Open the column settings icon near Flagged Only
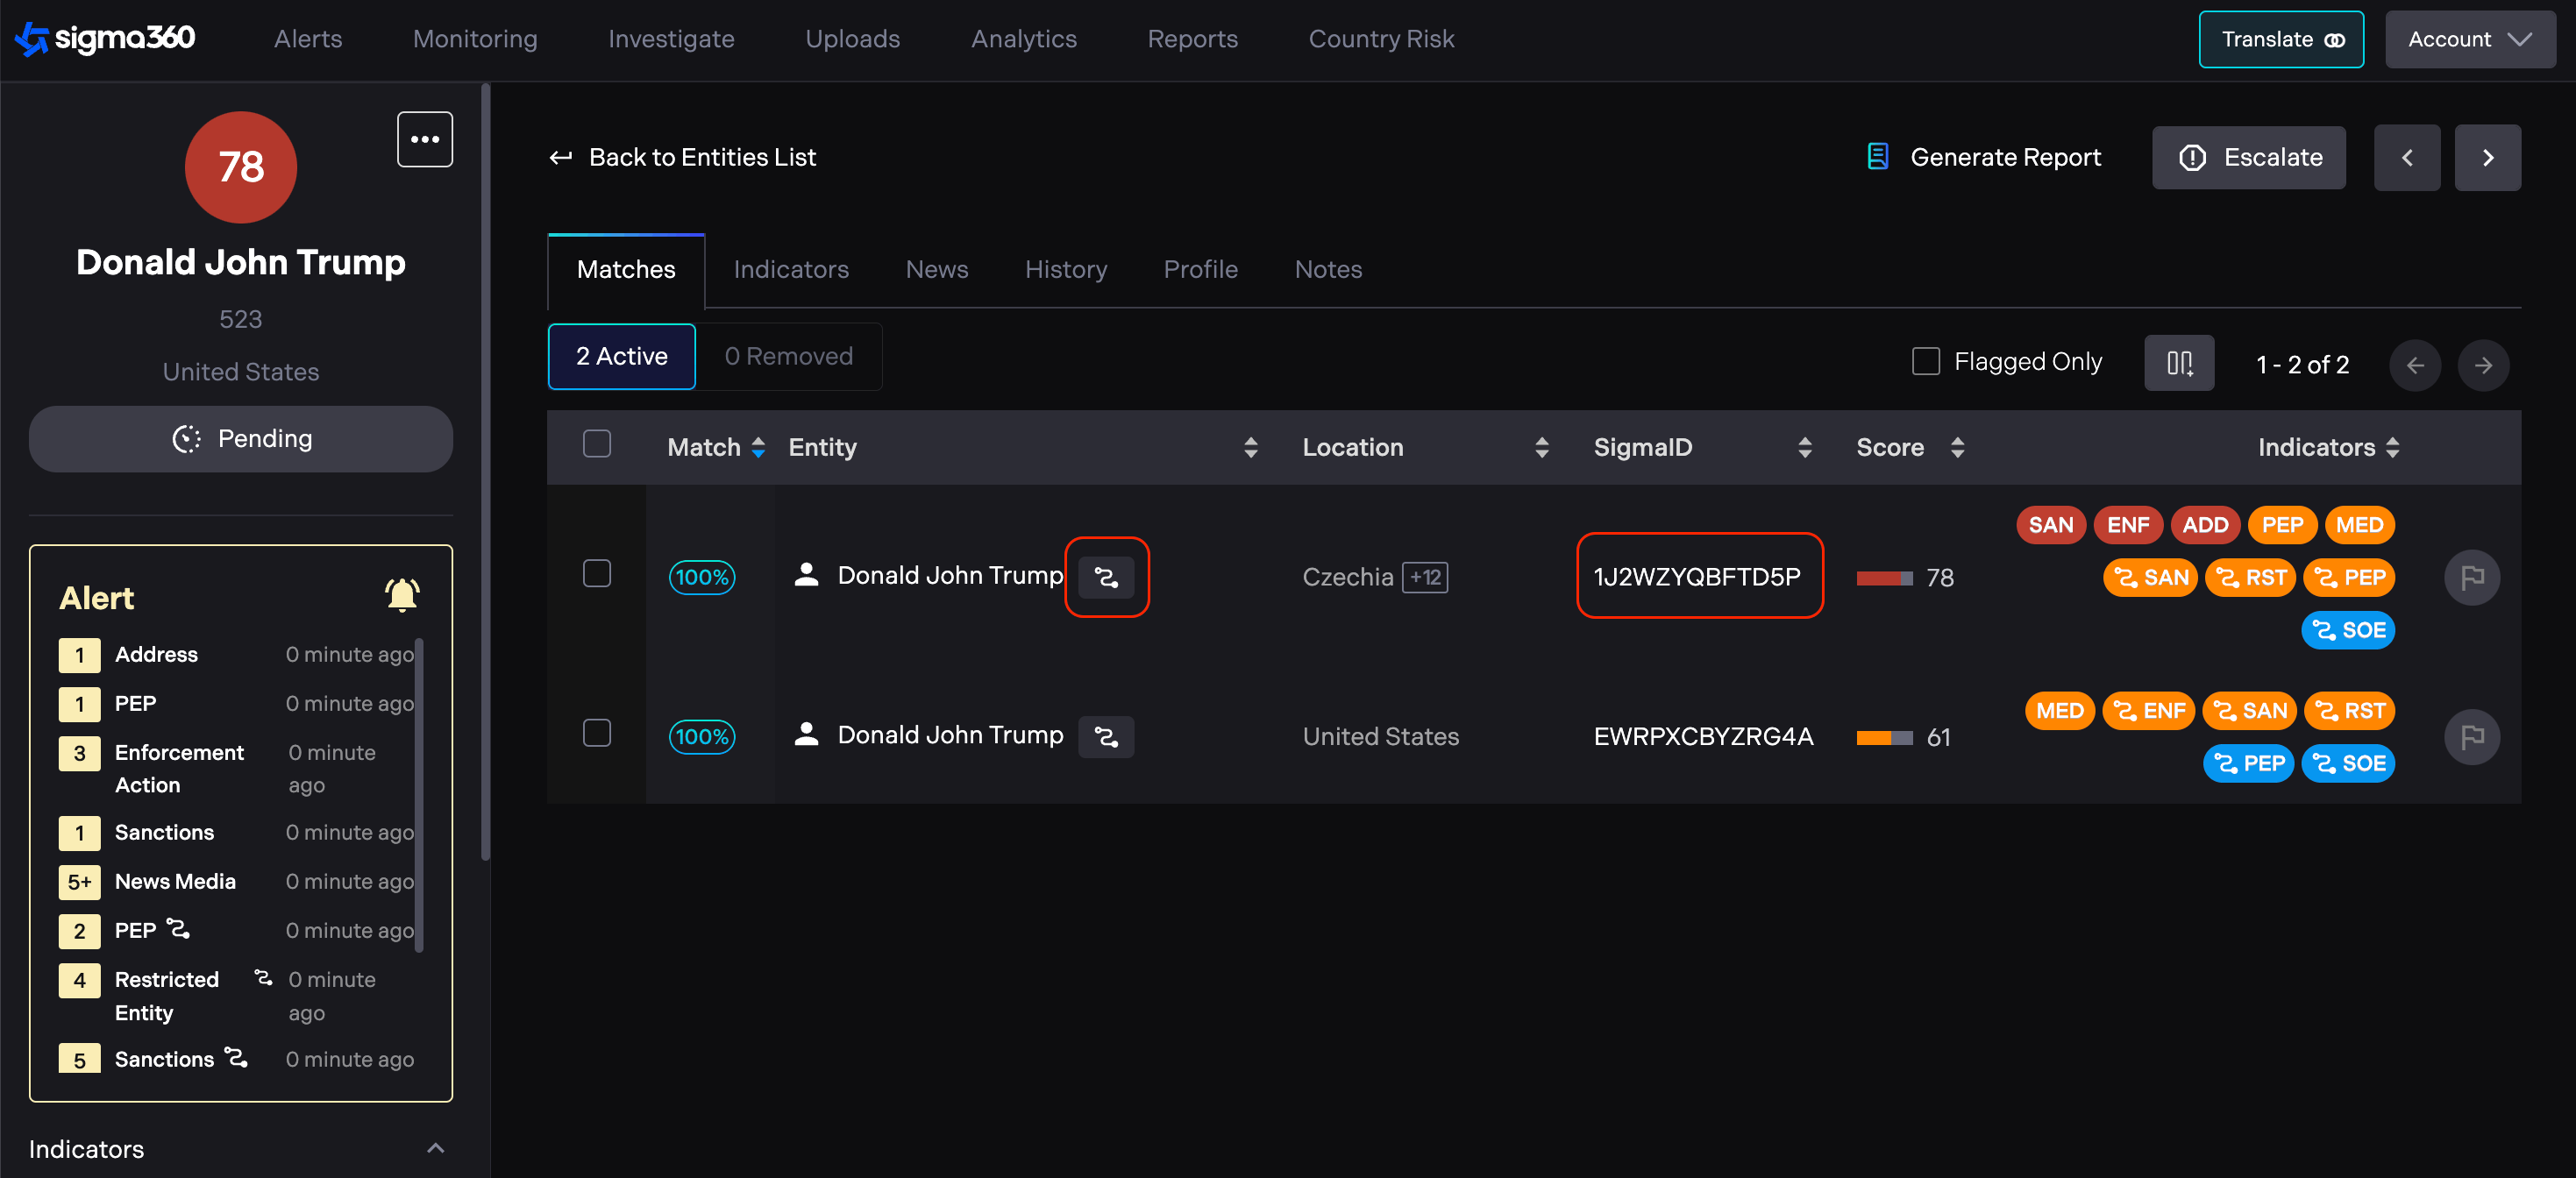The height and width of the screenshot is (1178, 2576). click(x=2178, y=363)
